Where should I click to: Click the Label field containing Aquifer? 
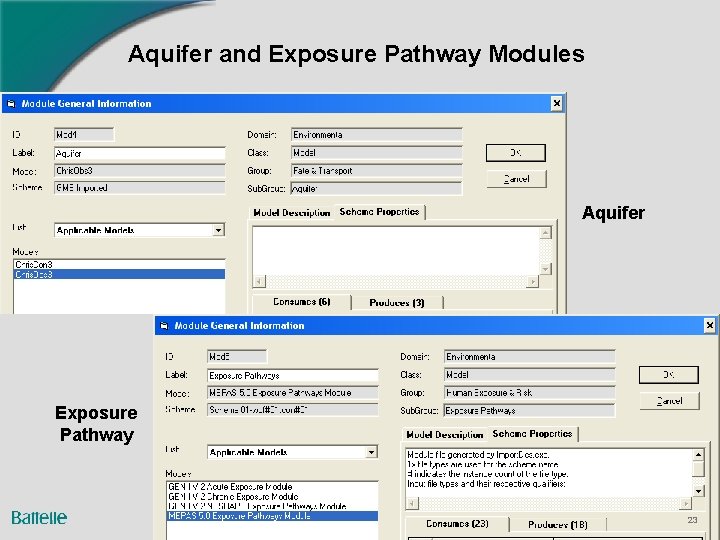click(140, 153)
